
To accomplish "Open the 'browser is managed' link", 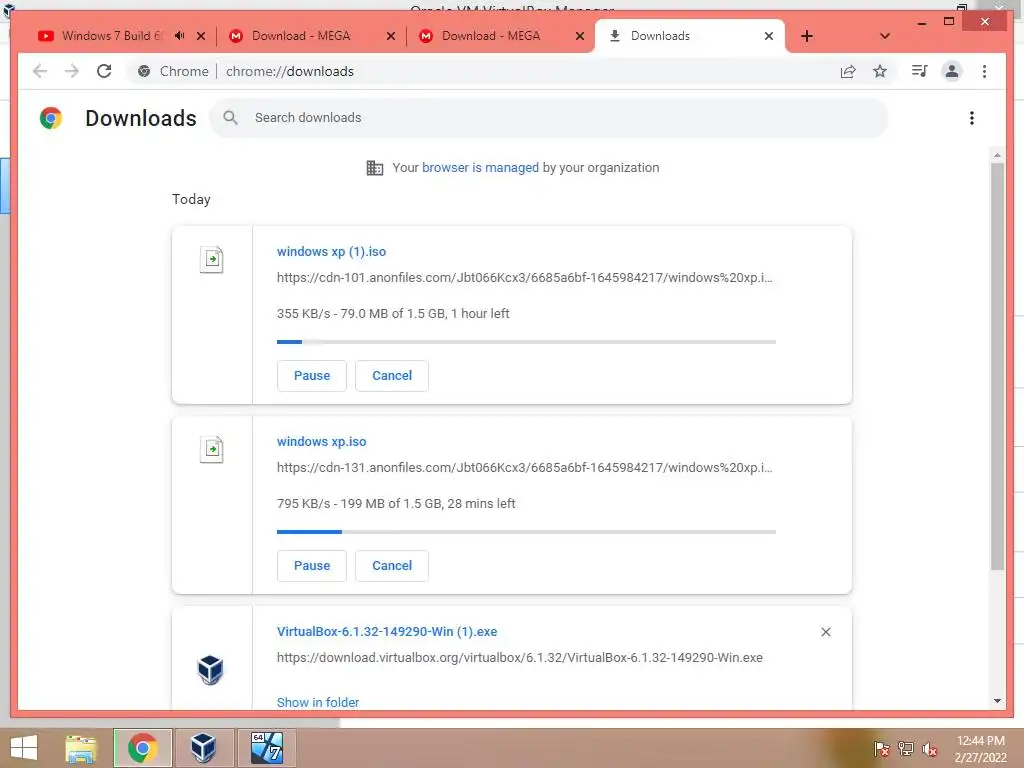I will (480, 167).
